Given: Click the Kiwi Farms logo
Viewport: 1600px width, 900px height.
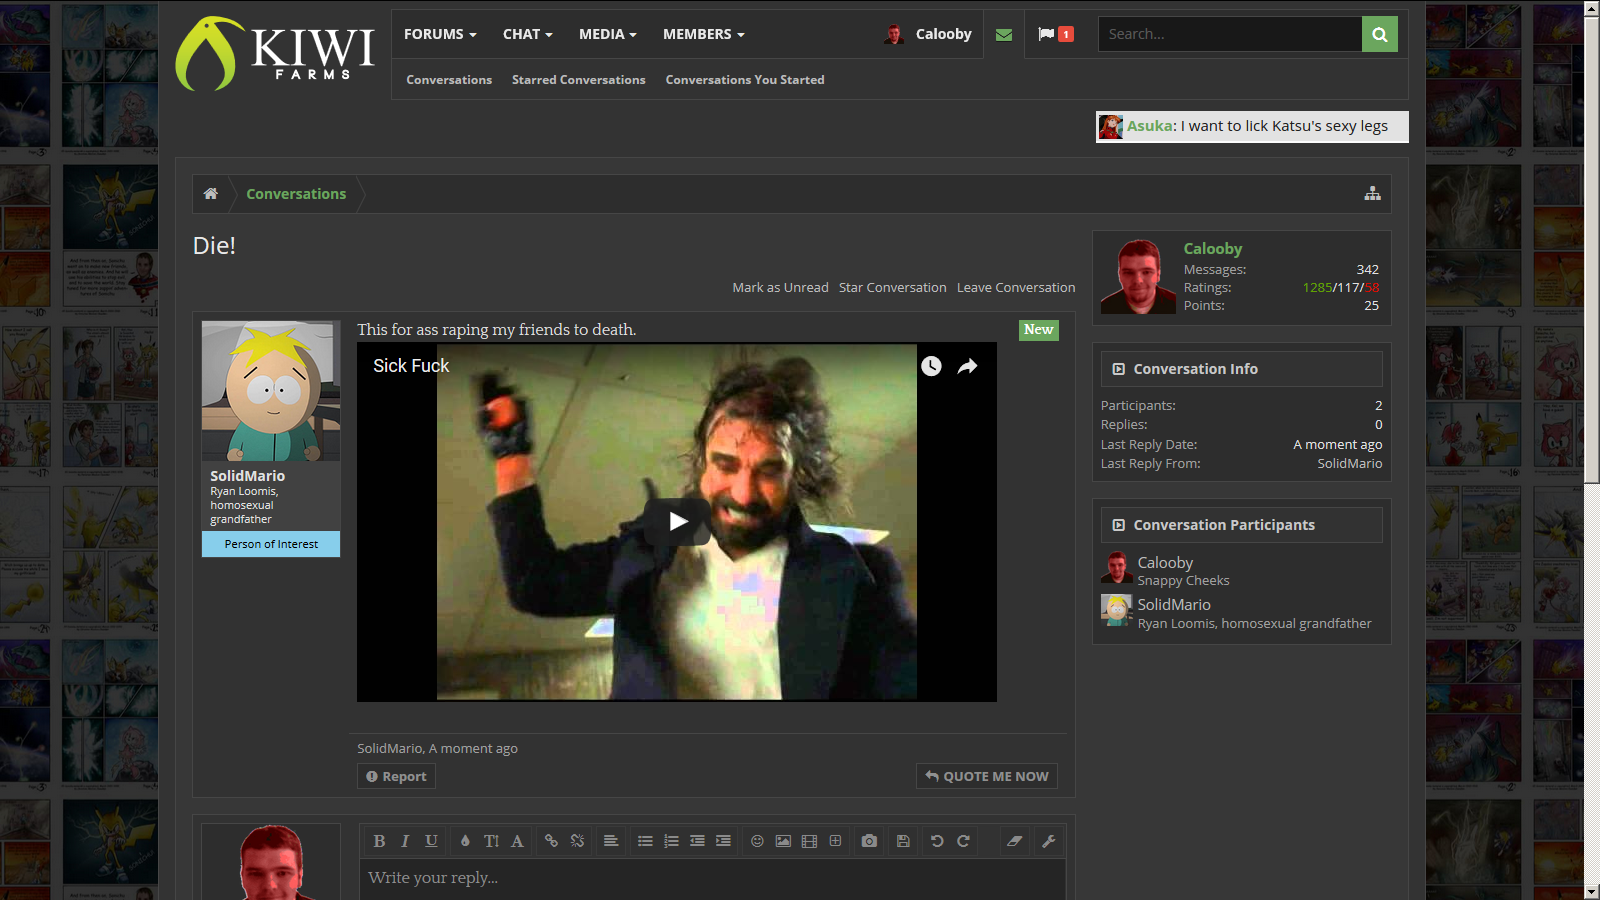Looking at the screenshot, I should pyautogui.click(x=275, y=54).
